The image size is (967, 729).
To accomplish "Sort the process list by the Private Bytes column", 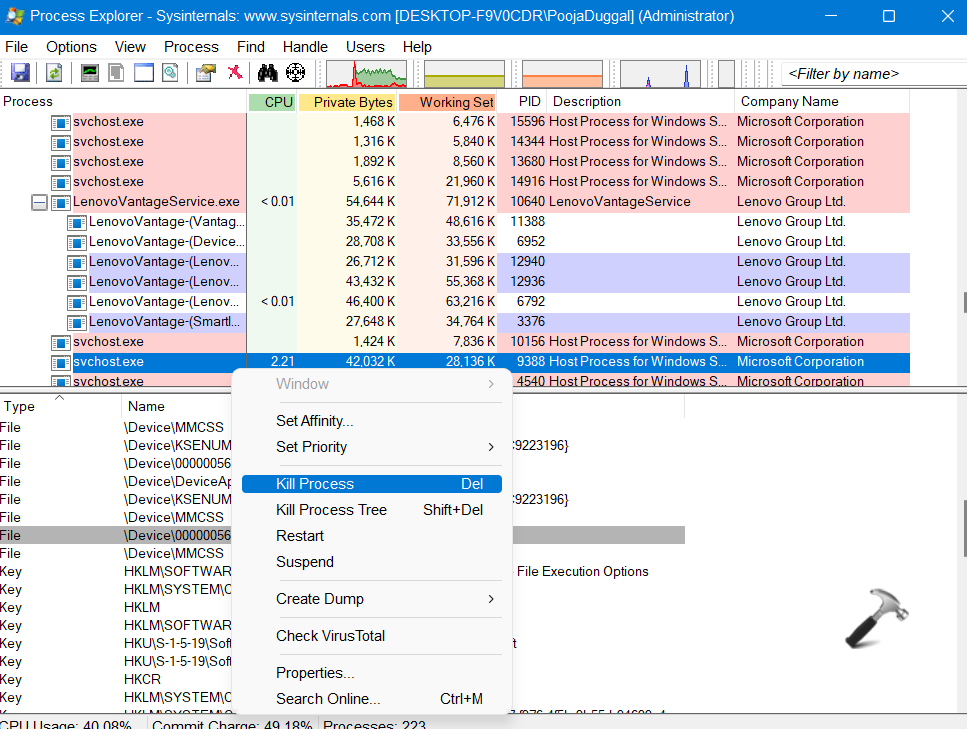I will pos(347,102).
